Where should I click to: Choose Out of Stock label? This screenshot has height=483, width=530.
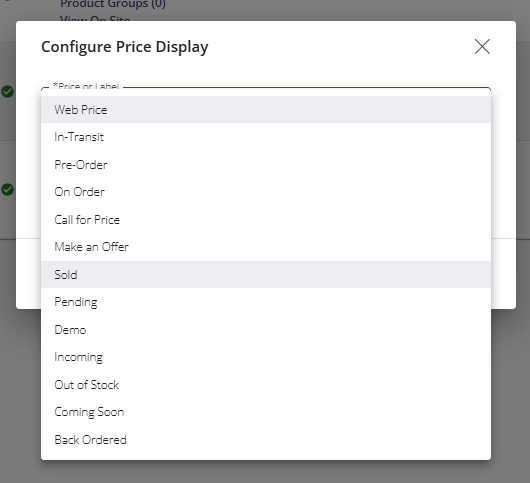pos(266,385)
